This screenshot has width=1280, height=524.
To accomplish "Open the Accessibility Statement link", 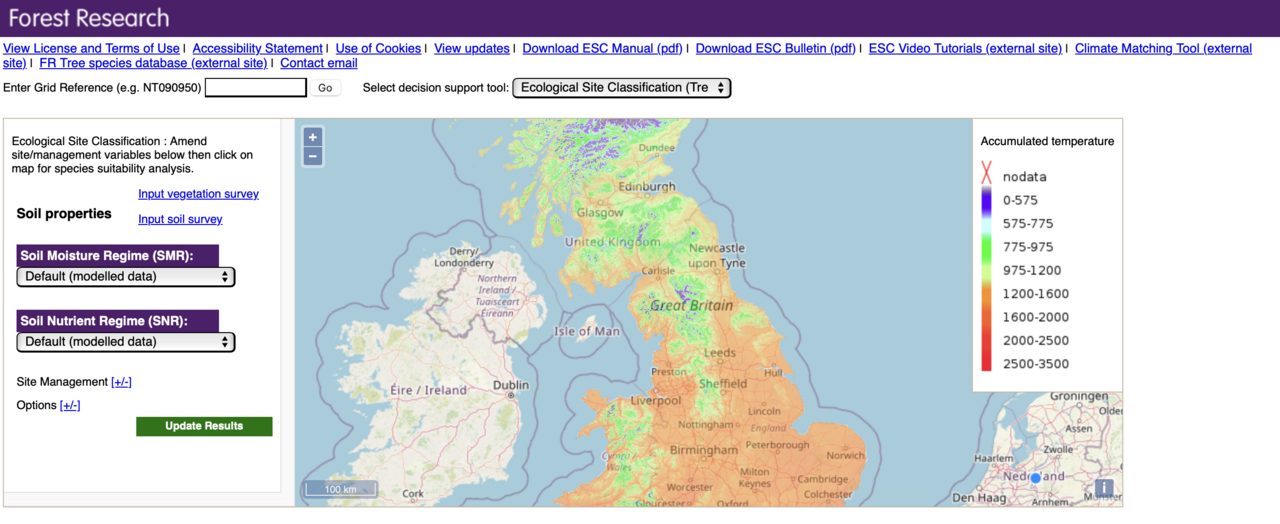I will pyautogui.click(x=257, y=48).
